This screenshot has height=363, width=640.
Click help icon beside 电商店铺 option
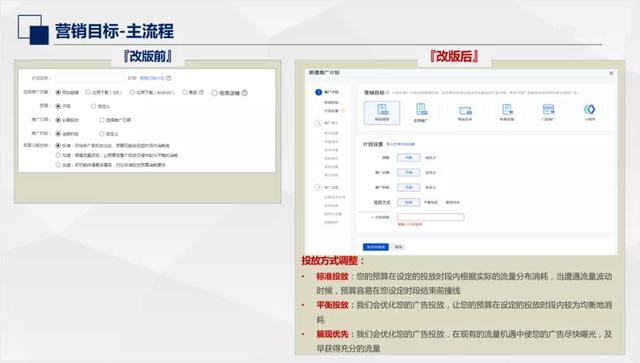point(244,93)
